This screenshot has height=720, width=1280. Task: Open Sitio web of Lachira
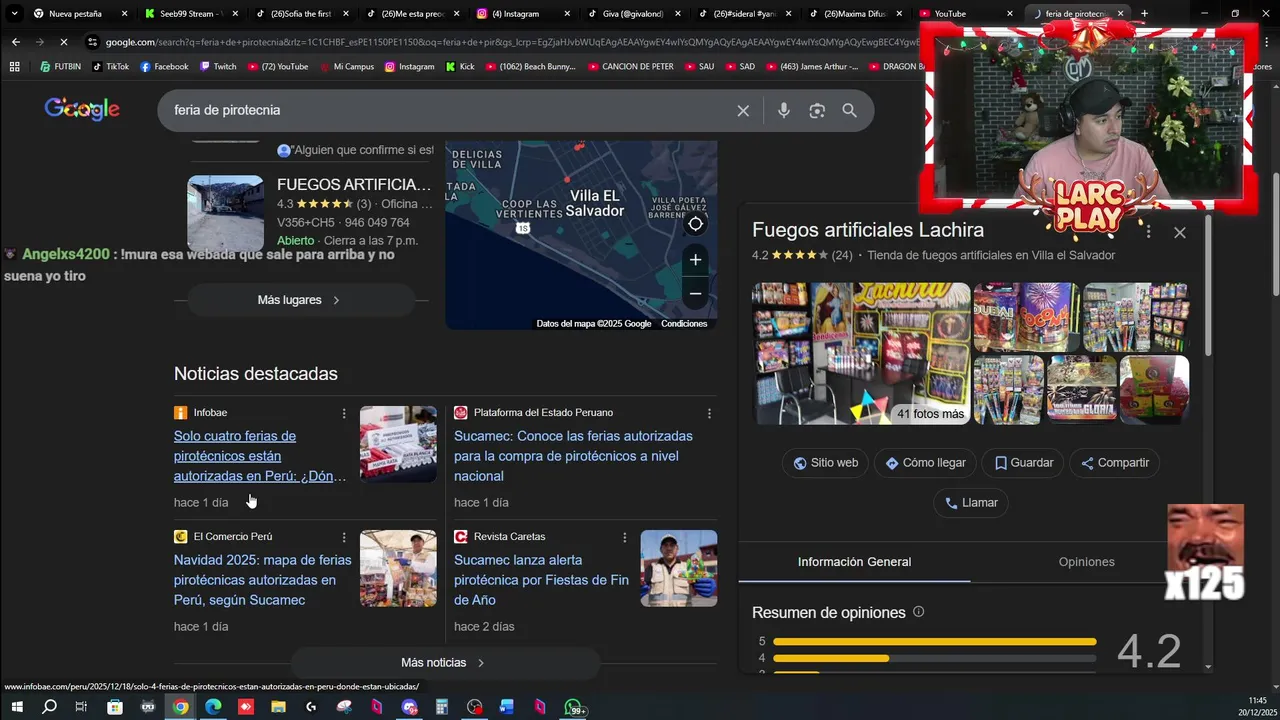(826, 463)
